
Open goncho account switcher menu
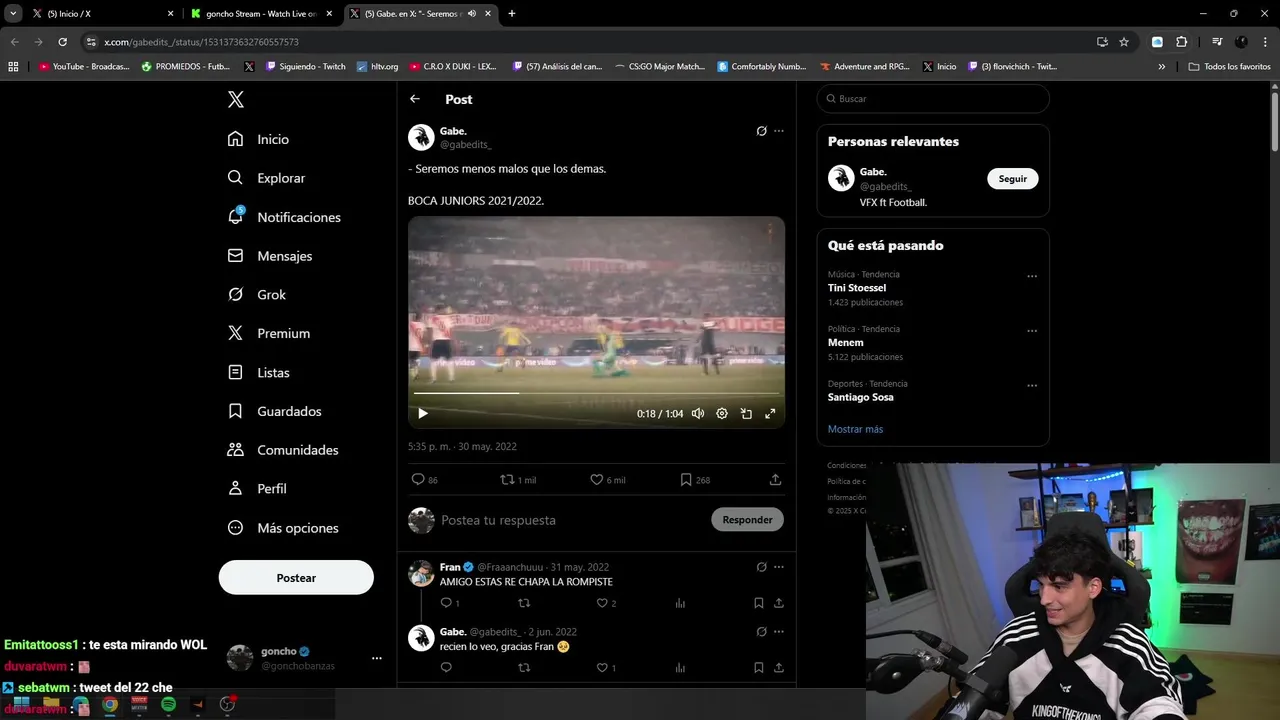[x=376, y=658]
